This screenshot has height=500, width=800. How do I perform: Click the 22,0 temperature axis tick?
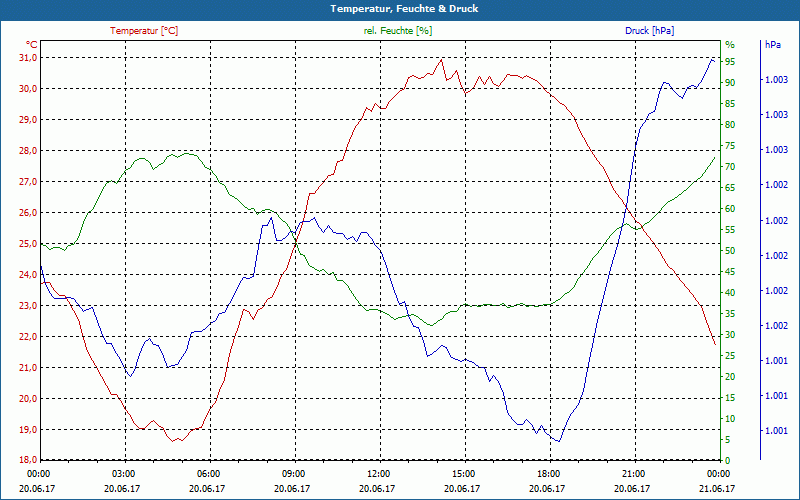[28, 337]
